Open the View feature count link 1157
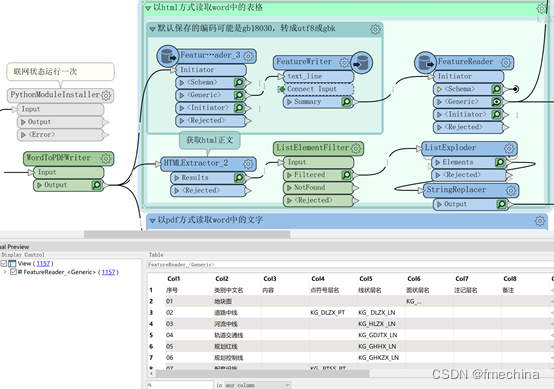 (x=43, y=264)
